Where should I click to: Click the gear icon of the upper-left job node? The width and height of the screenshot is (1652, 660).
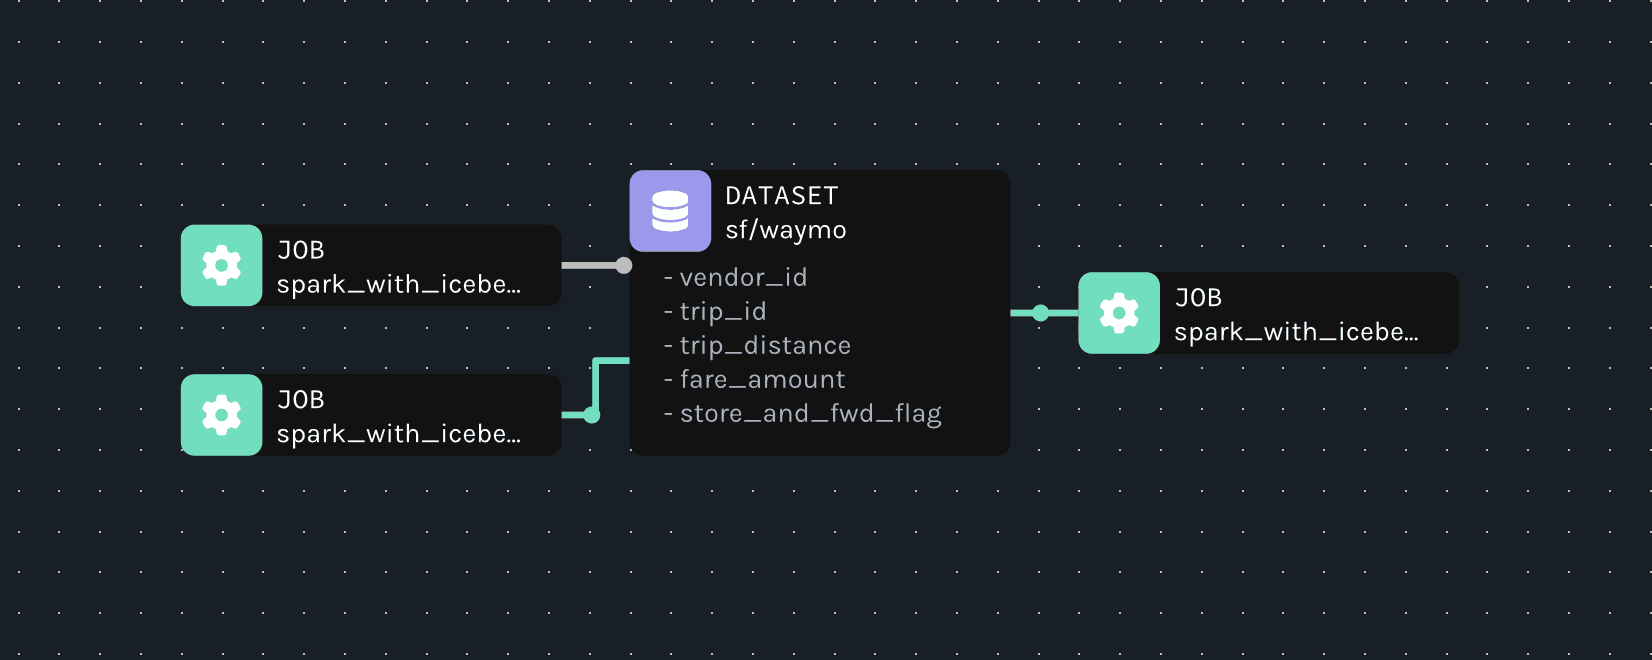coord(221,265)
